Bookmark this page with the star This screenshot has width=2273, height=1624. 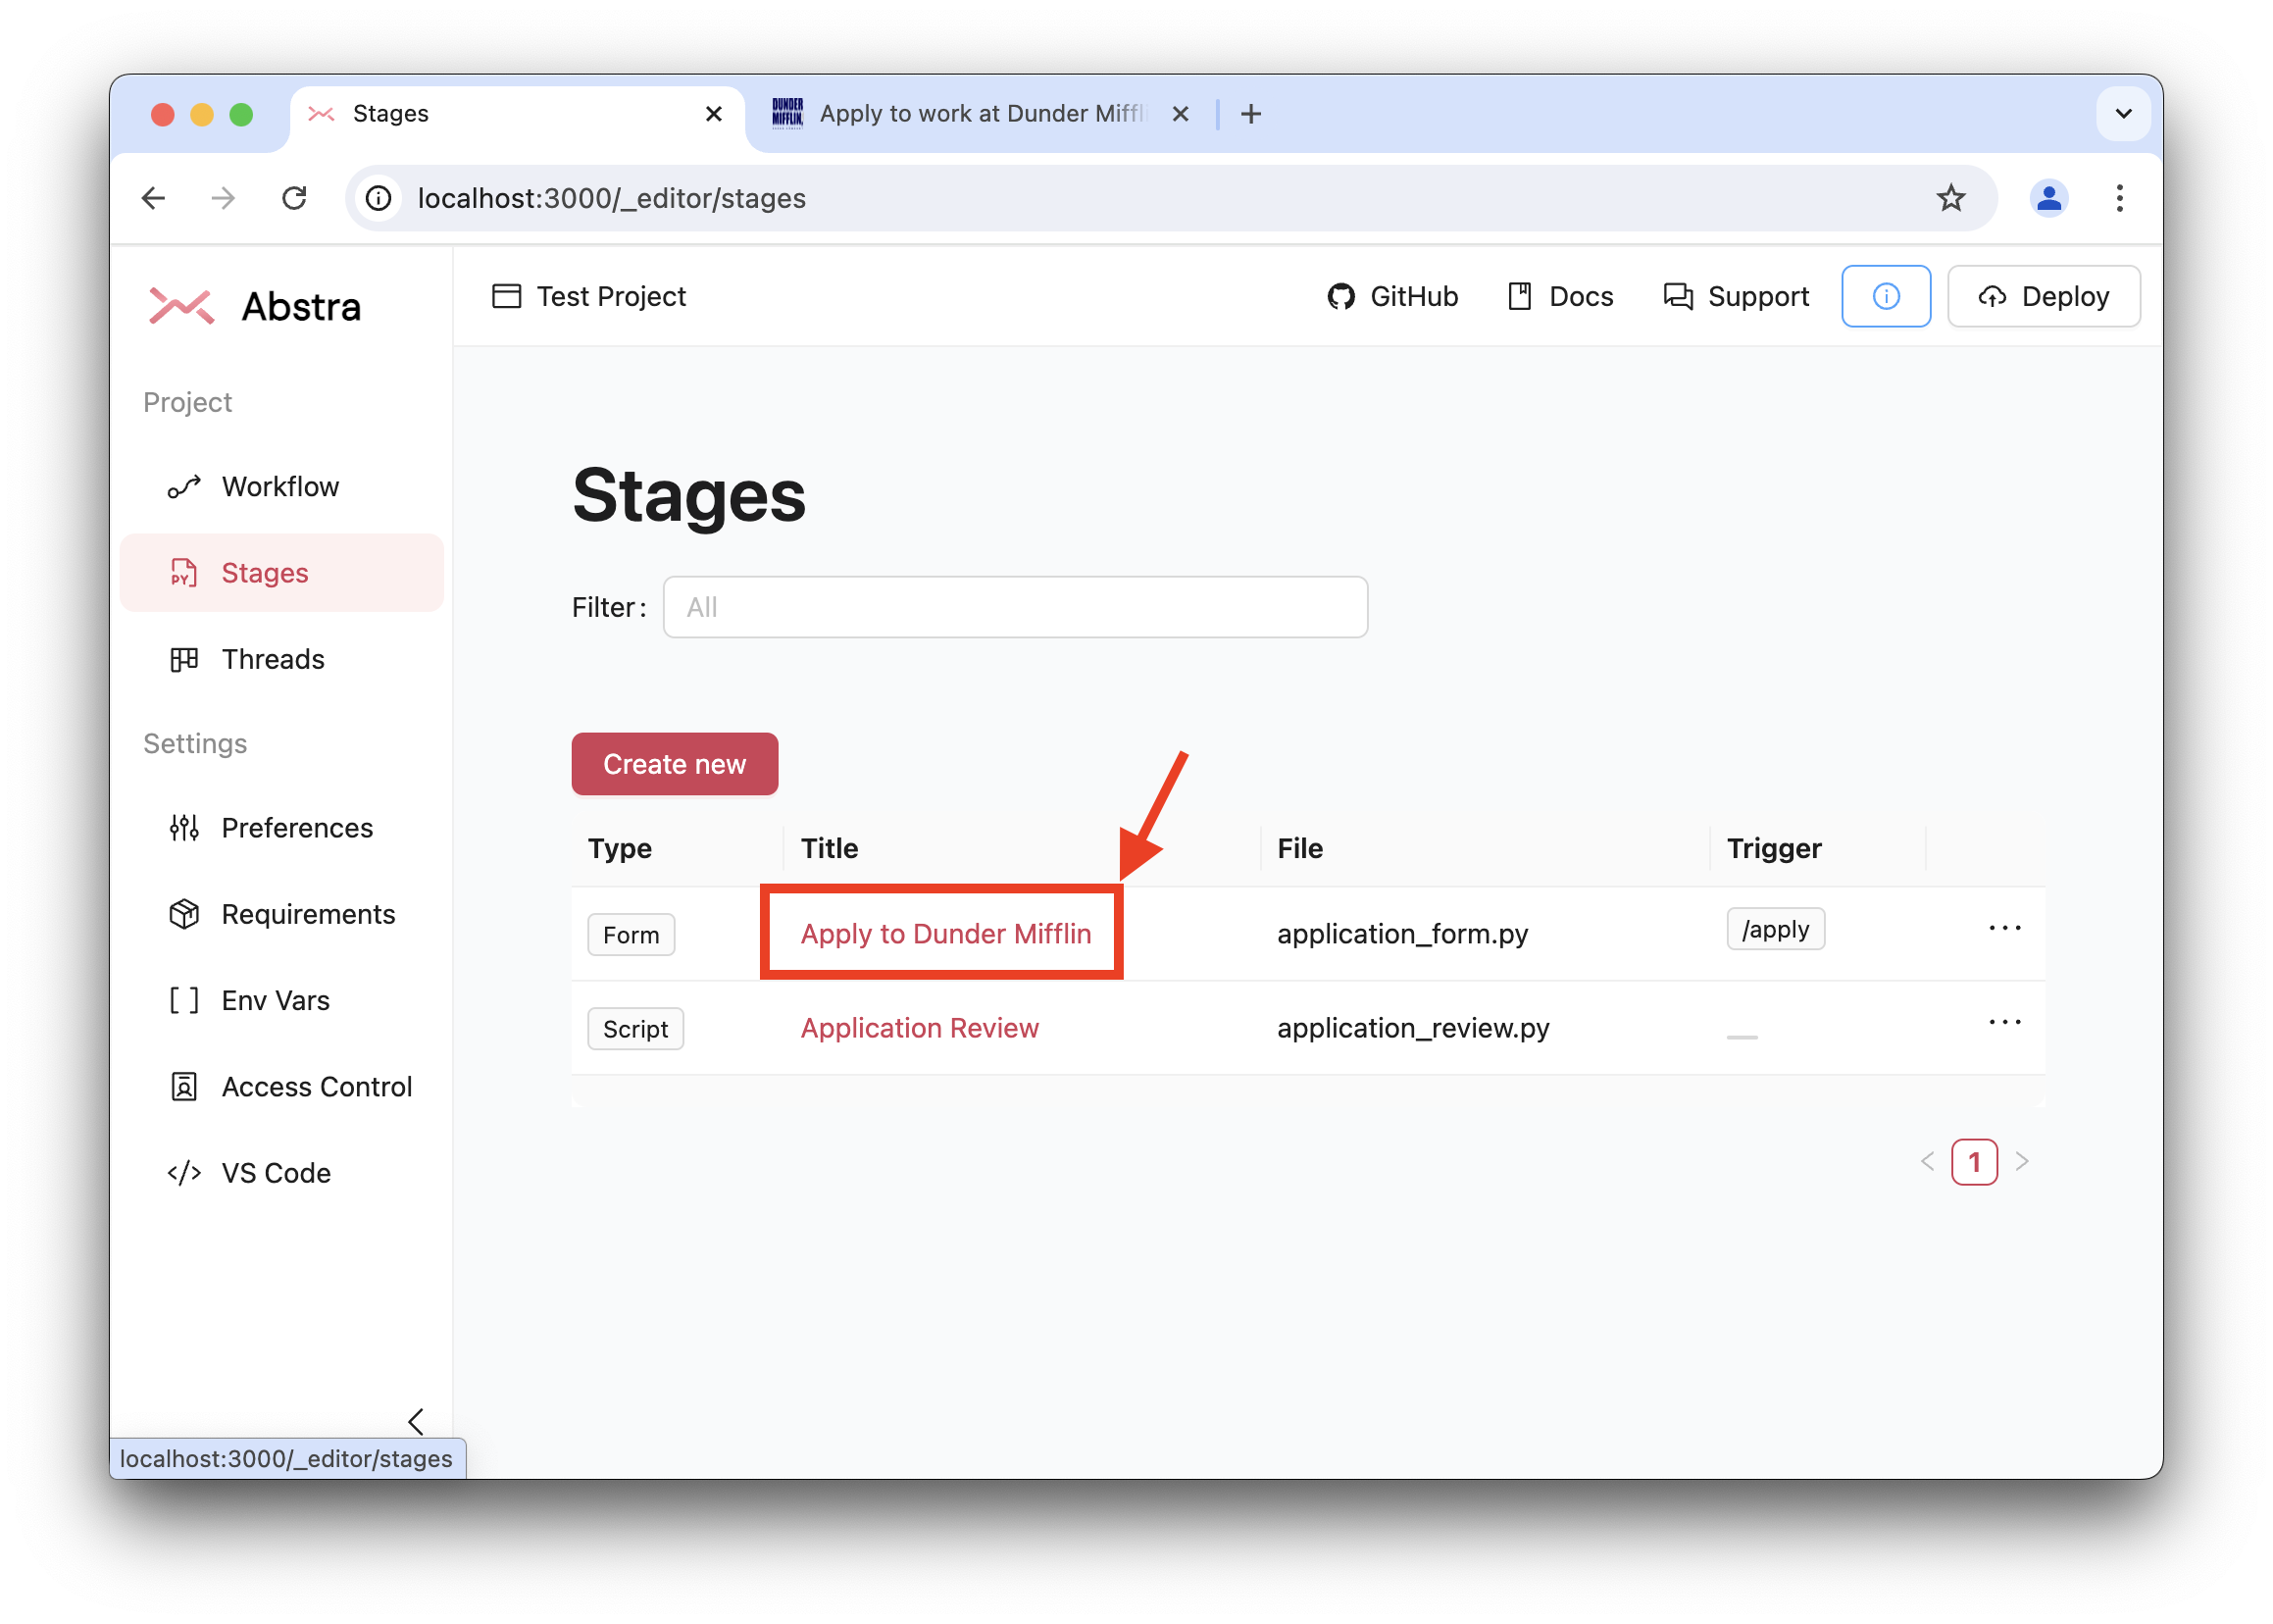coord(1951,198)
